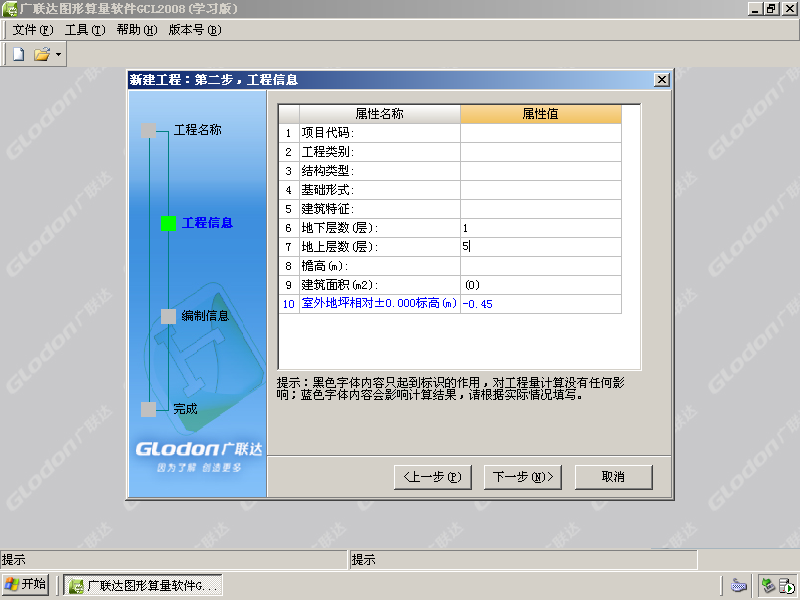Select the 工程名称 step in the wizard
The image size is (800, 600).
(197, 130)
